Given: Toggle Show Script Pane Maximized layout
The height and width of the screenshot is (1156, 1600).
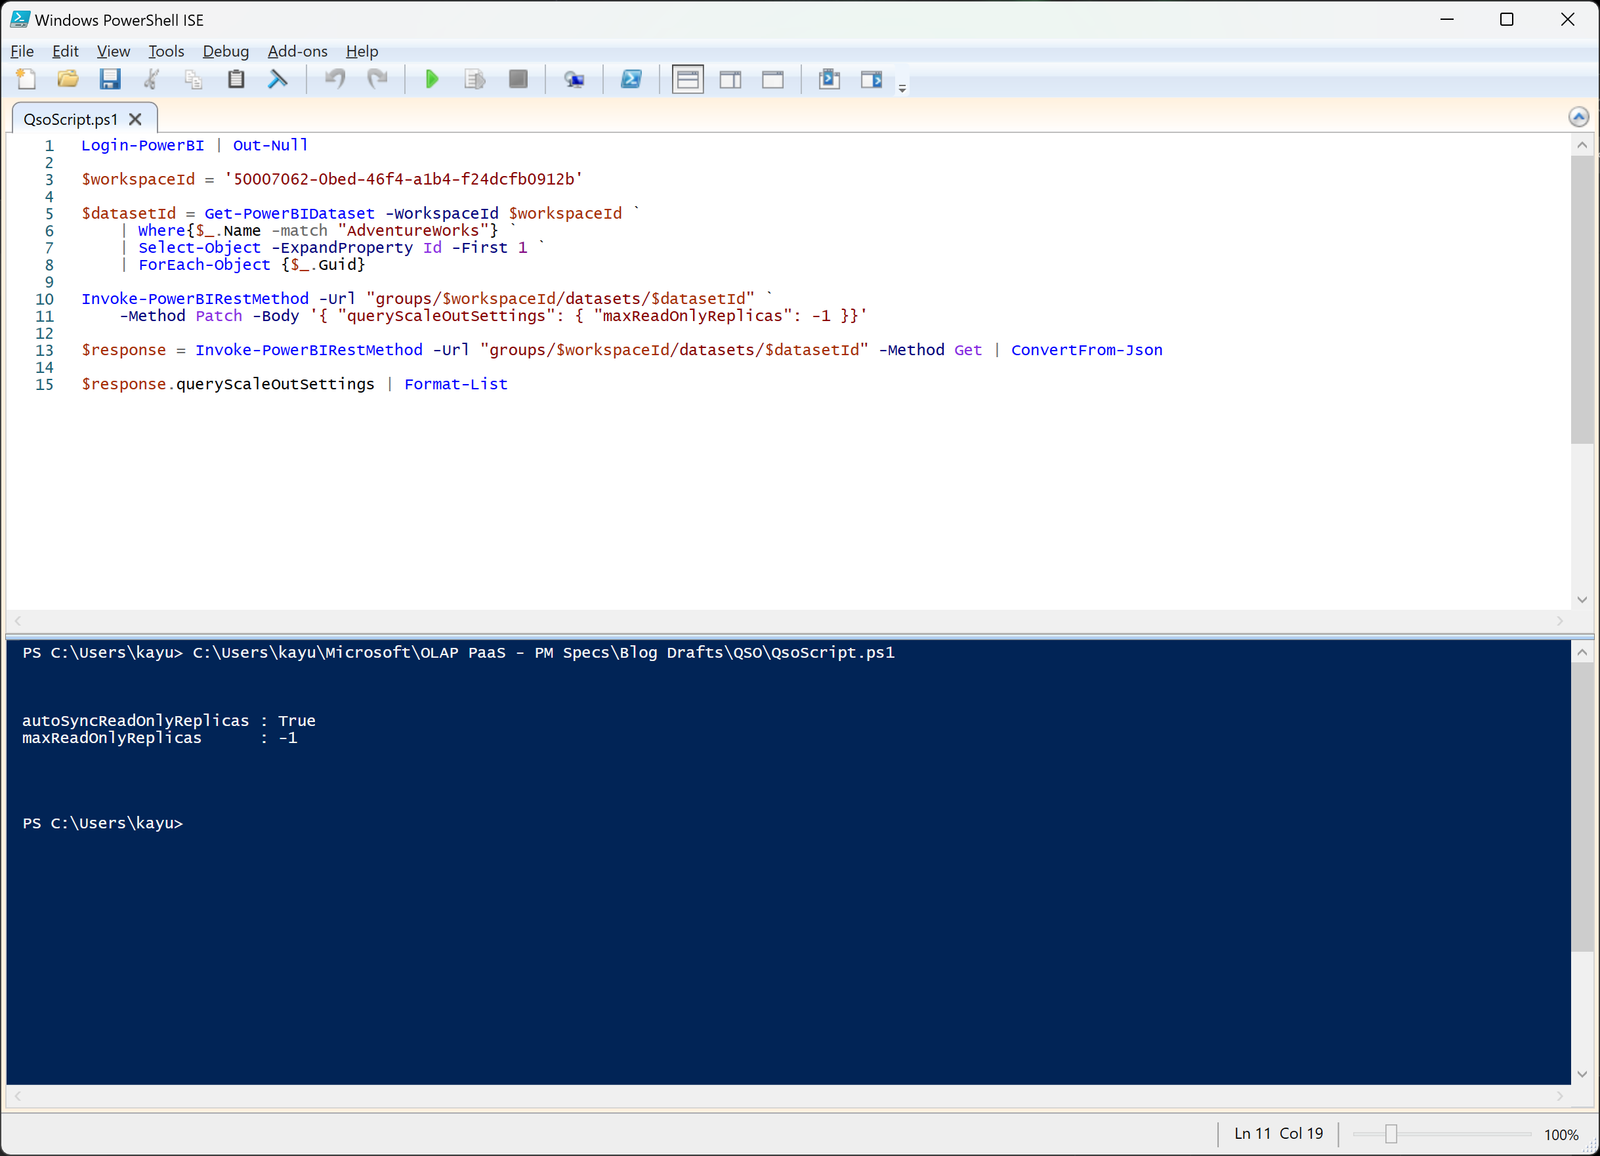Looking at the screenshot, I should click(773, 79).
